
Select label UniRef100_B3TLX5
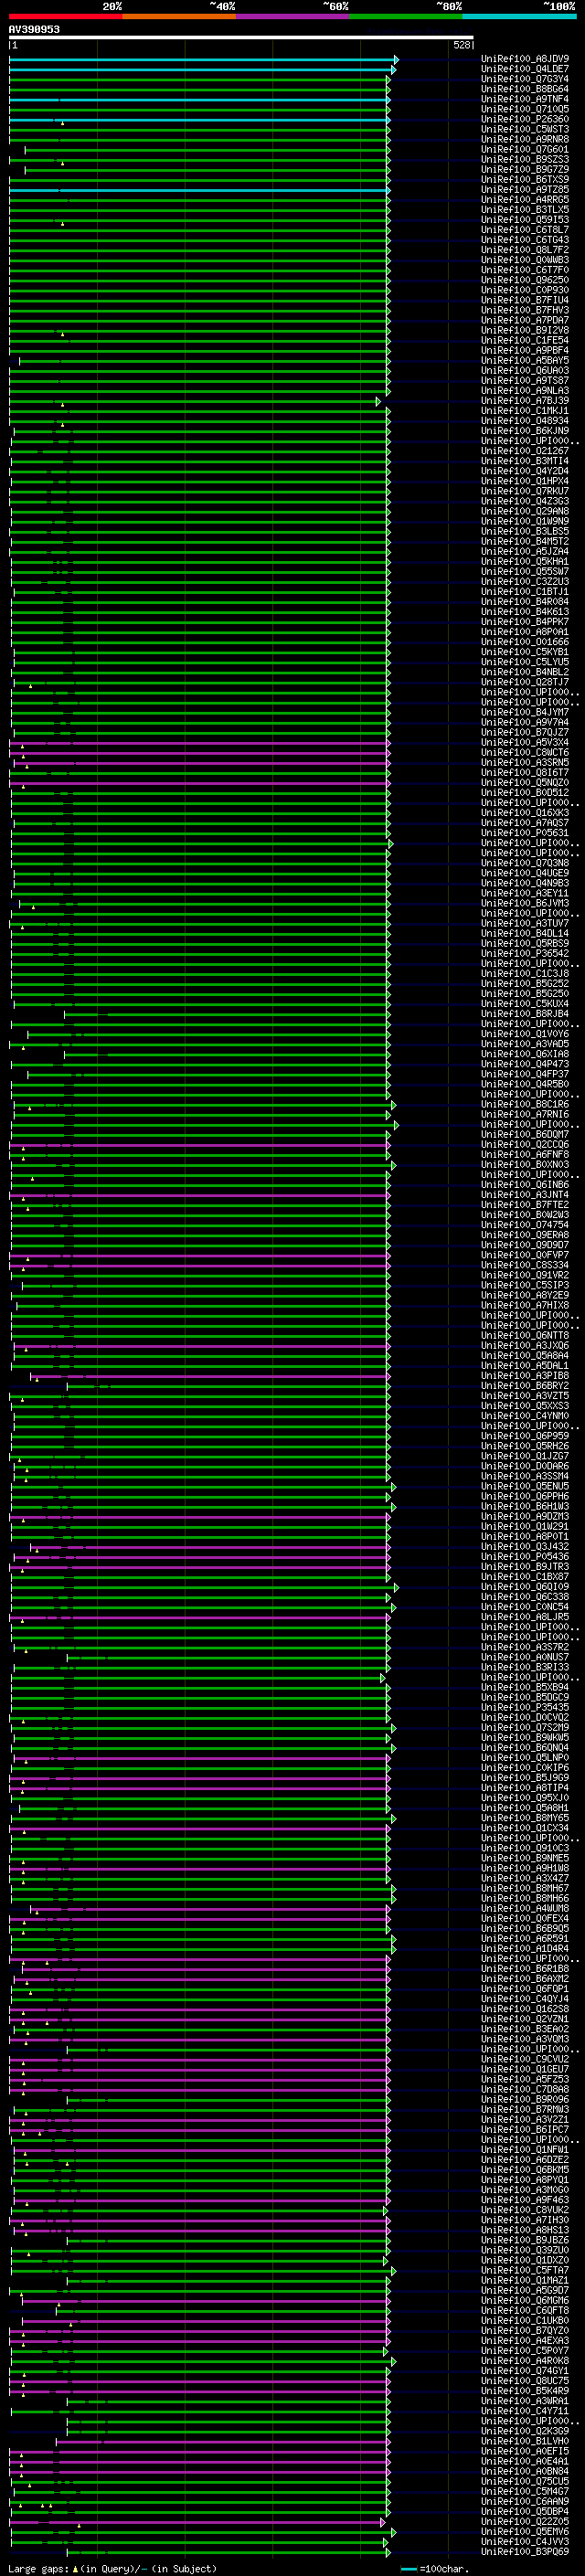pyautogui.click(x=525, y=210)
